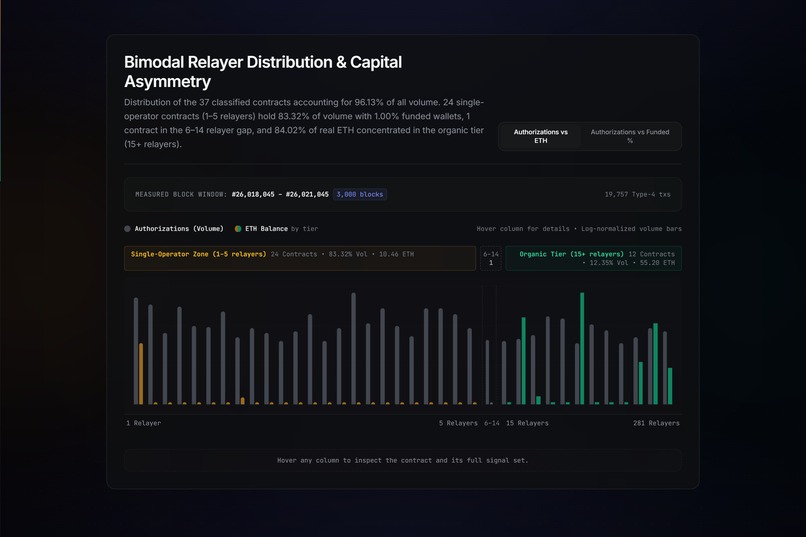Click the 19,757 Type-4 txs text

637,194
